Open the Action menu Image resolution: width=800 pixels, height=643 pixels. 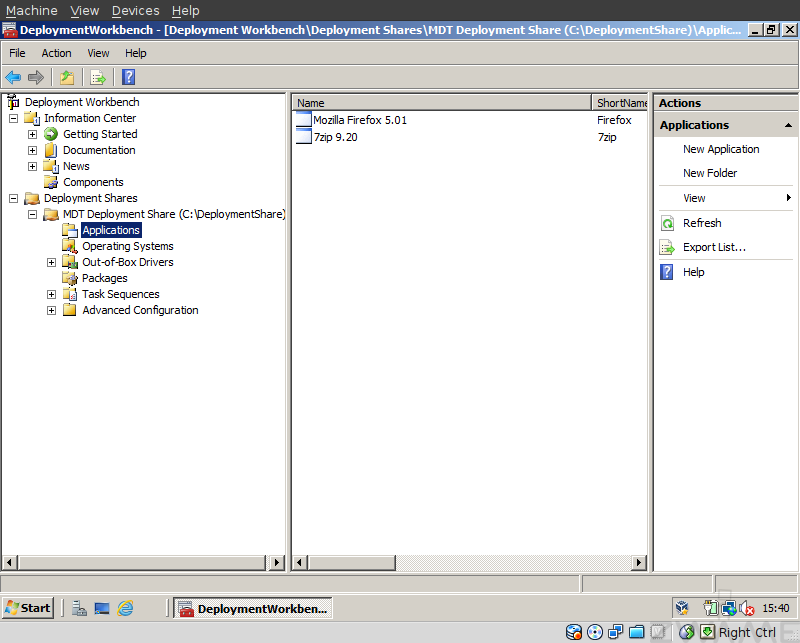[x=56, y=53]
